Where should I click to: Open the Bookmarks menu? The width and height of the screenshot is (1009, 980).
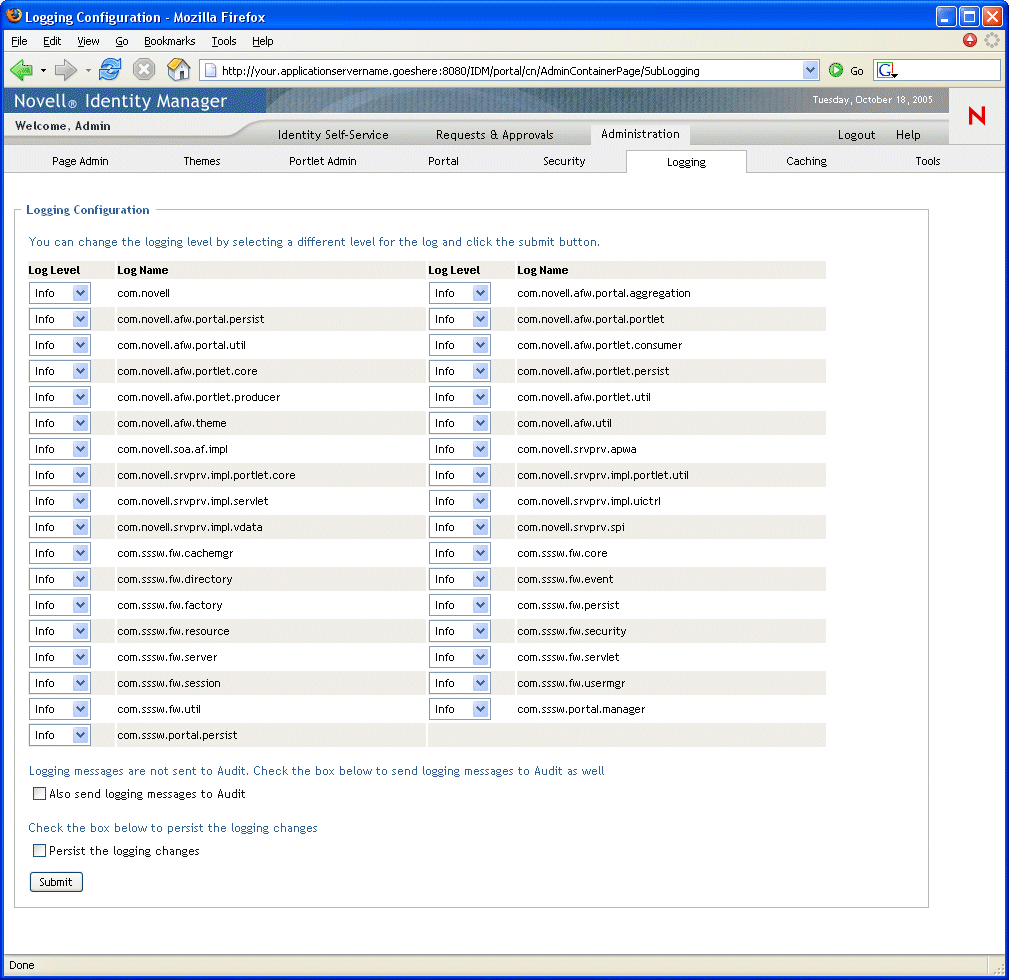(x=169, y=41)
